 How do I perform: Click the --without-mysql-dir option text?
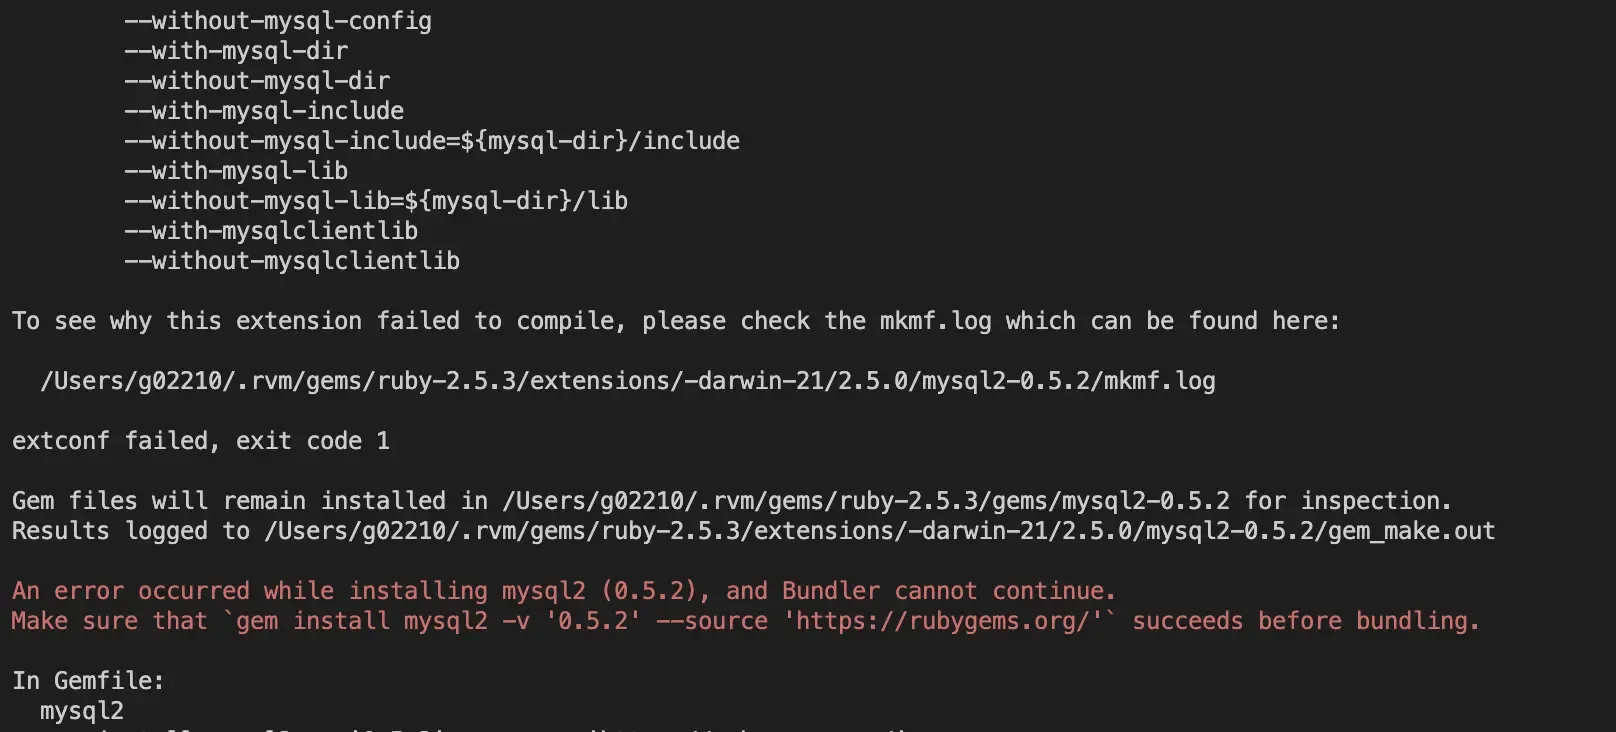tap(257, 81)
